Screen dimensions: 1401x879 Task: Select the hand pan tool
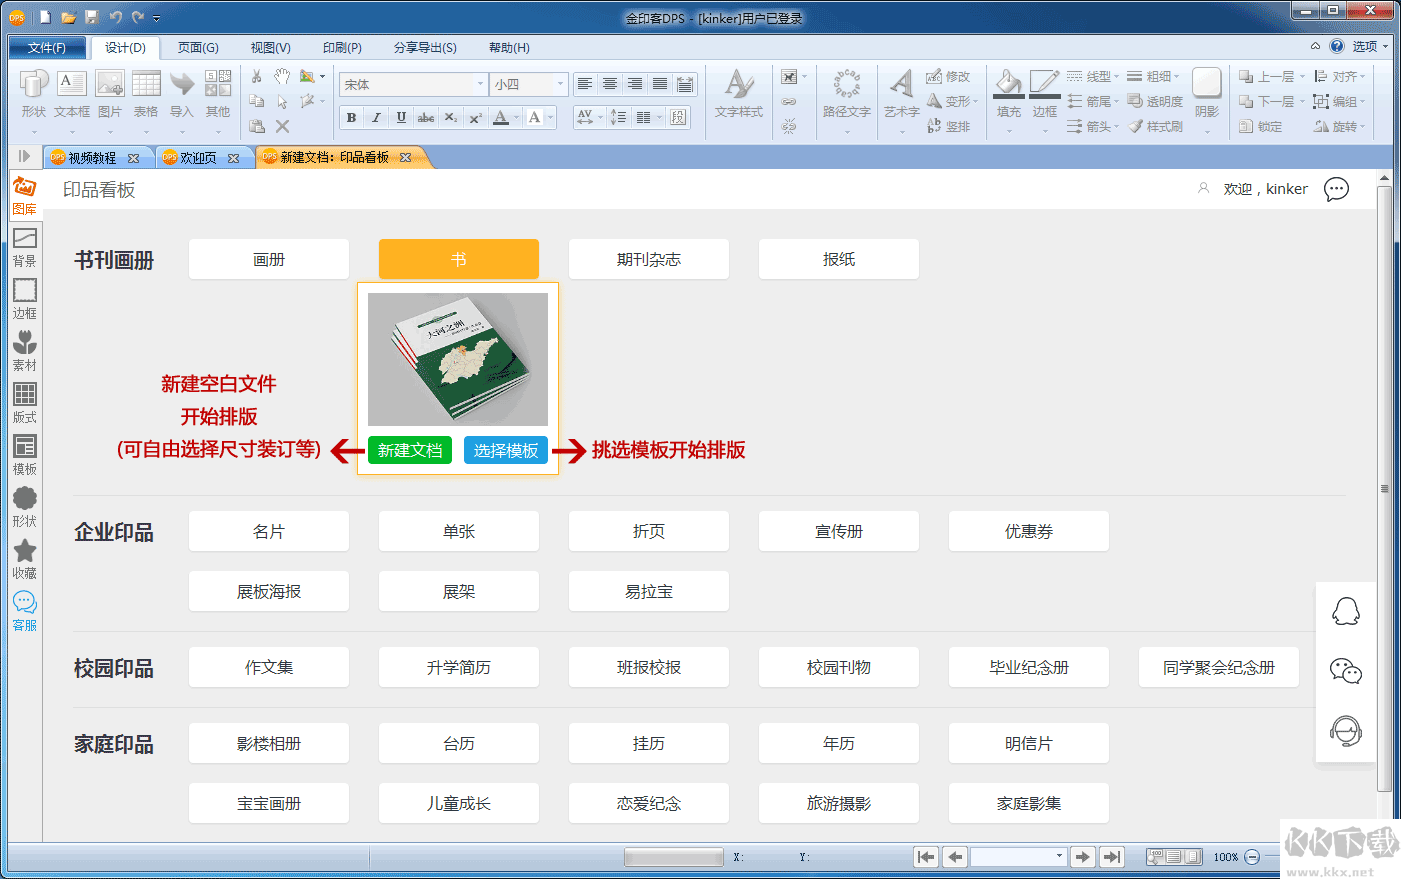point(282,76)
